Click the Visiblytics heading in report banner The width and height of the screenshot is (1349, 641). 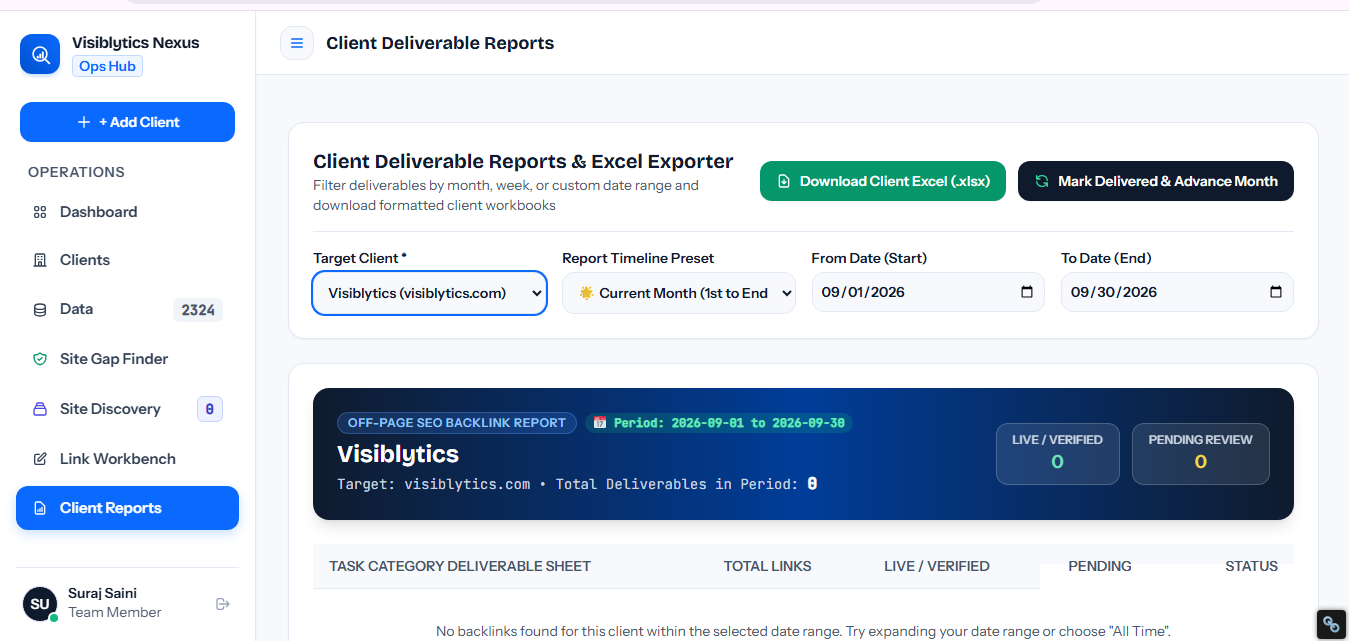[398, 454]
